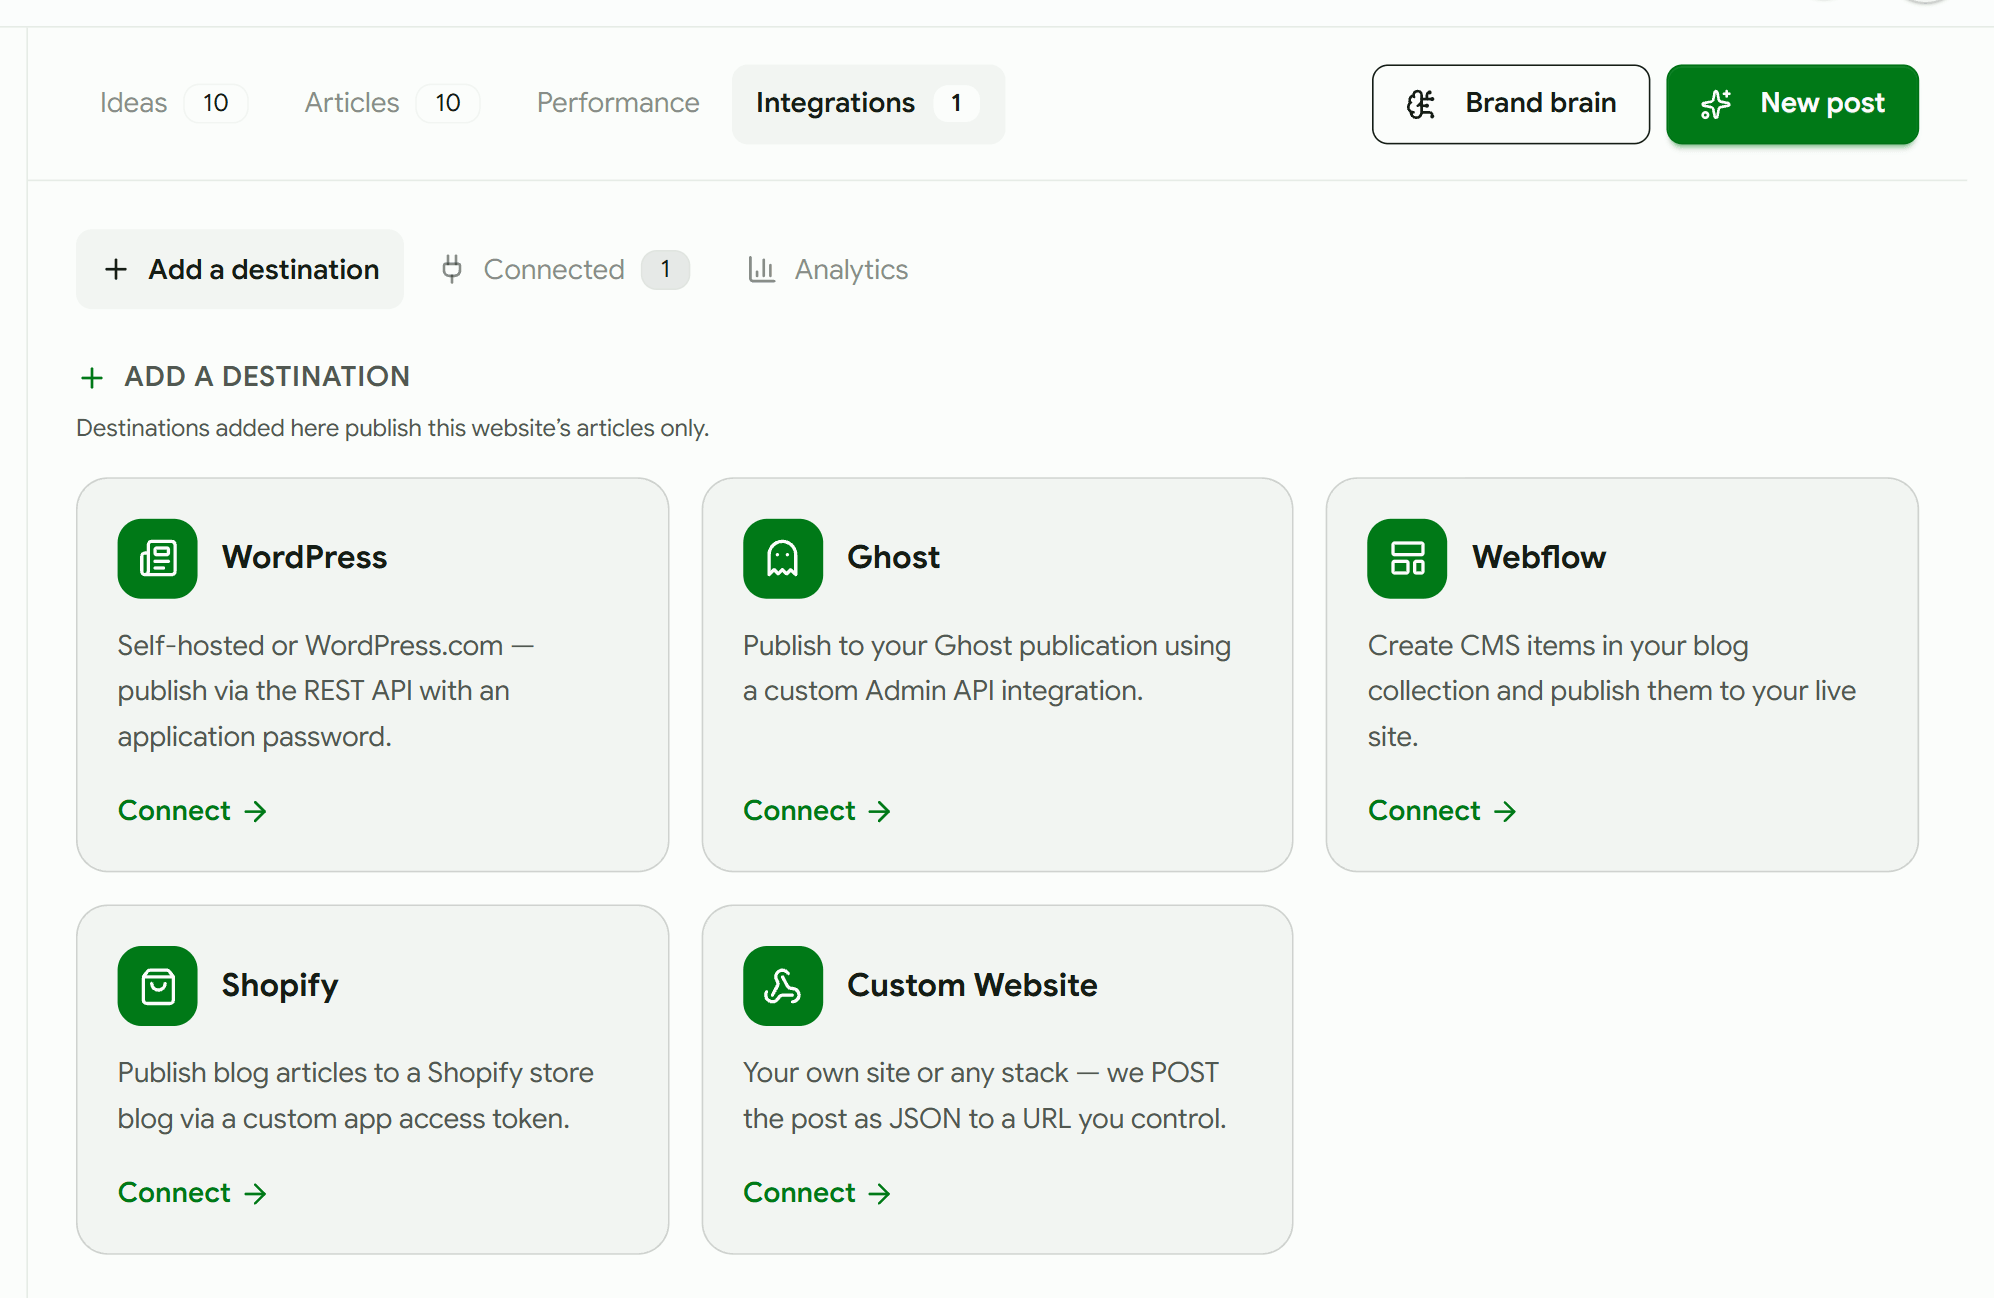This screenshot has height=1298, width=1994.
Task: Click the brain icon in Brand brain
Action: [1421, 104]
